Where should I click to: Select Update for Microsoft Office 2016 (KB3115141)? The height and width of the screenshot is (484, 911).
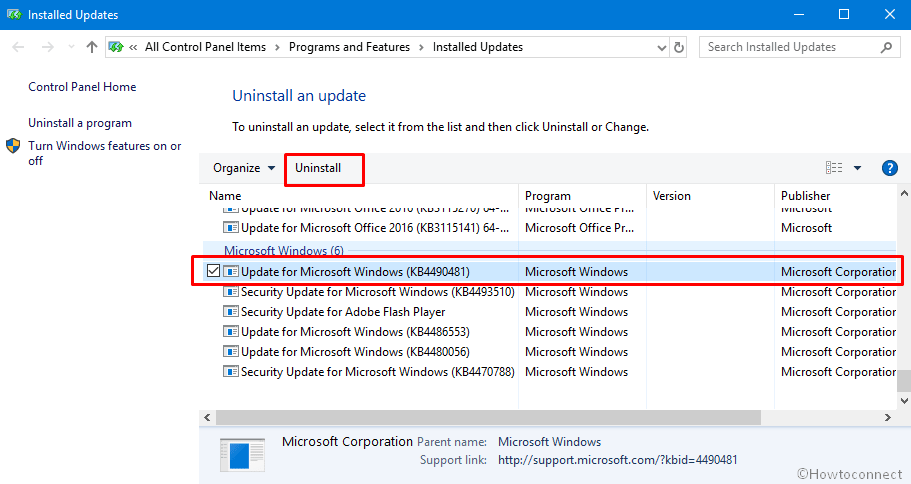375,228
